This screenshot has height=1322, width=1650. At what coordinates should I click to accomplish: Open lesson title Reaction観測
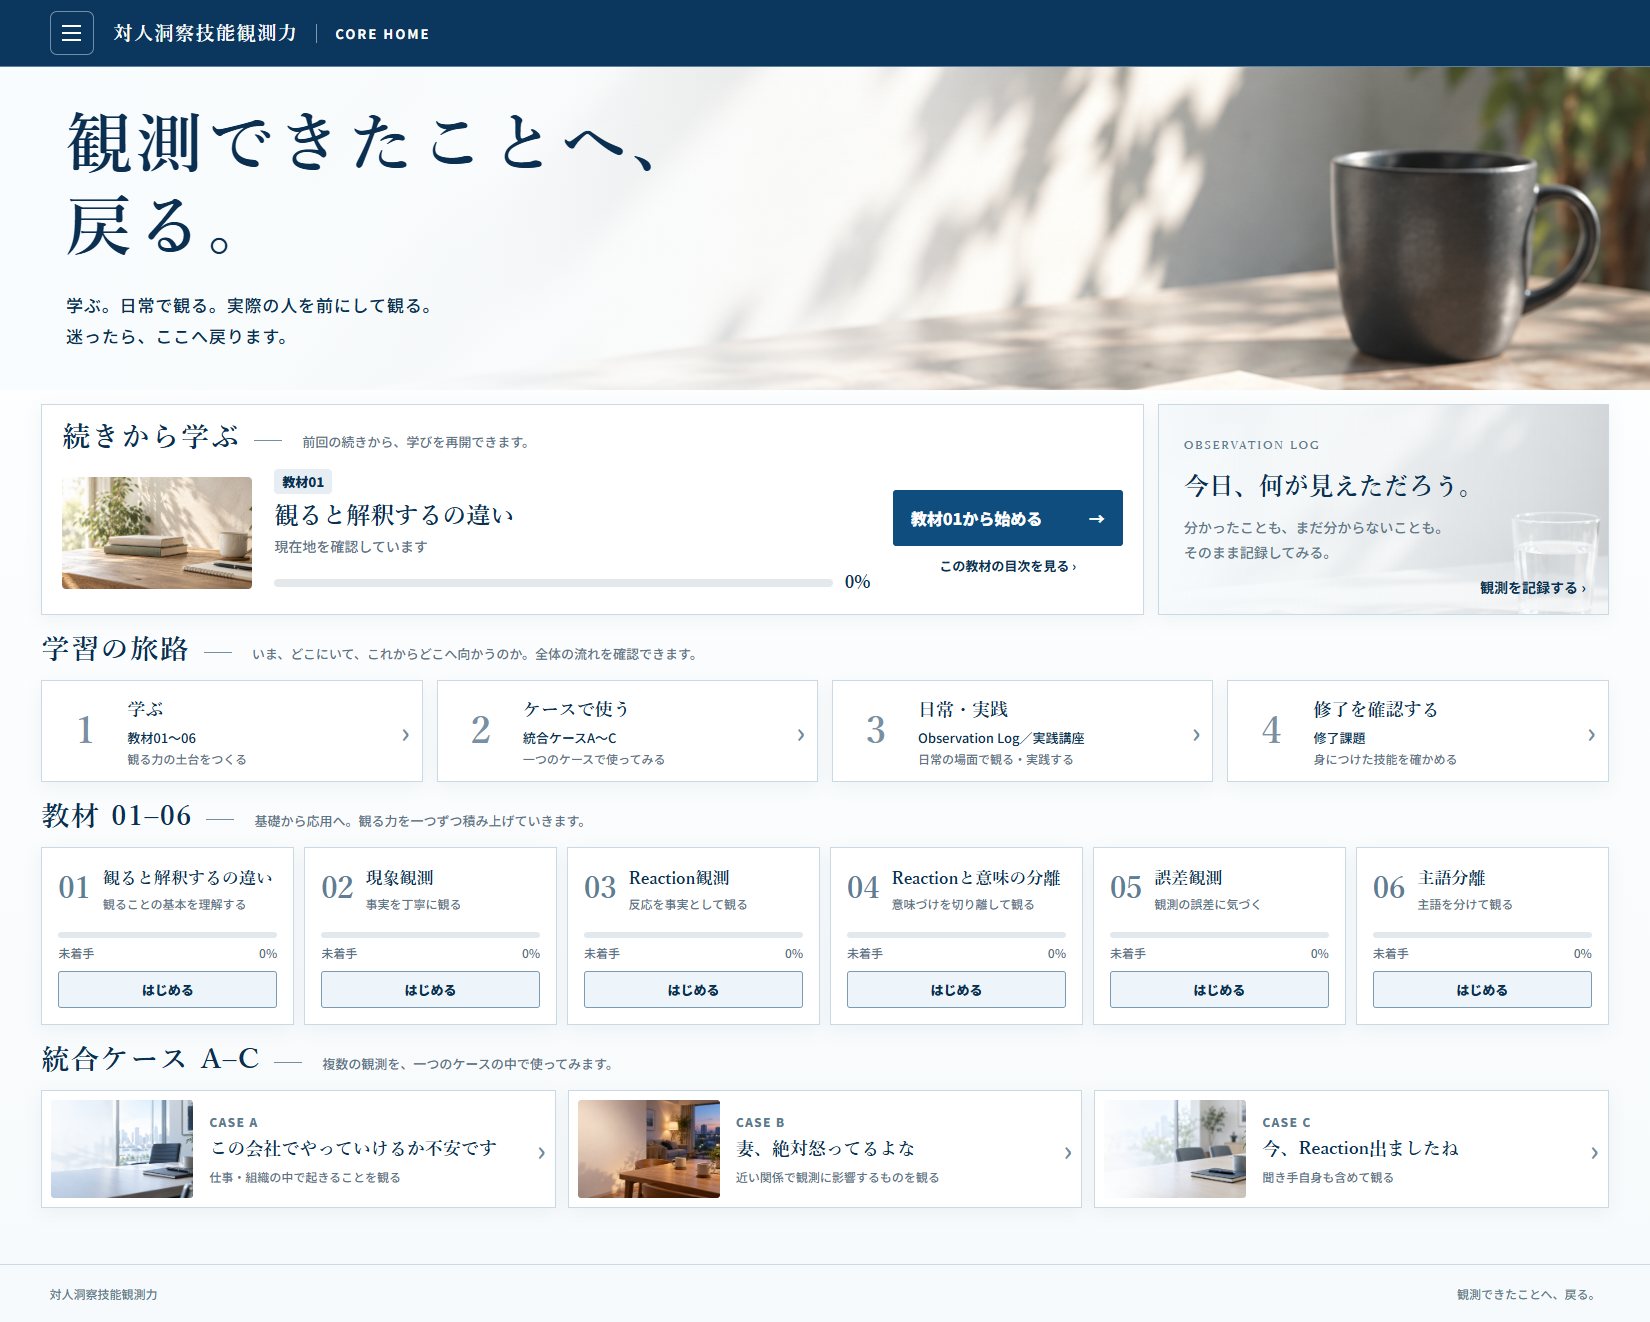coord(679,878)
